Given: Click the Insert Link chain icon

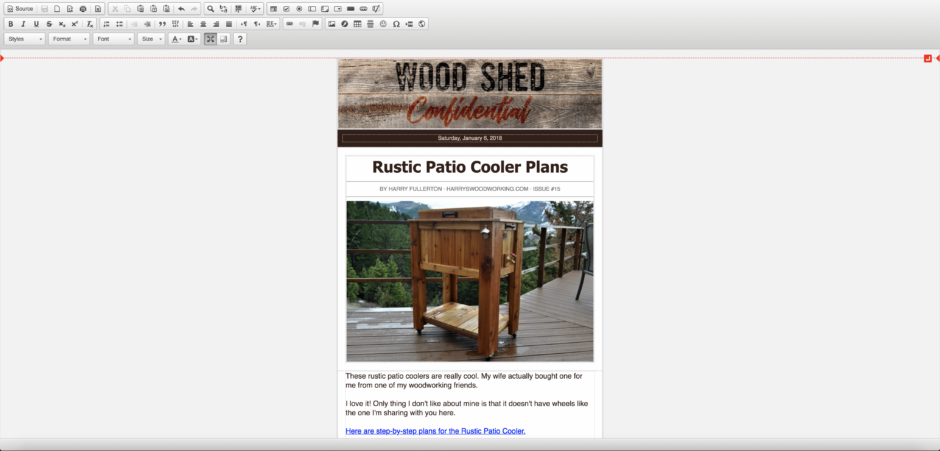Looking at the screenshot, I should [x=289, y=24].
